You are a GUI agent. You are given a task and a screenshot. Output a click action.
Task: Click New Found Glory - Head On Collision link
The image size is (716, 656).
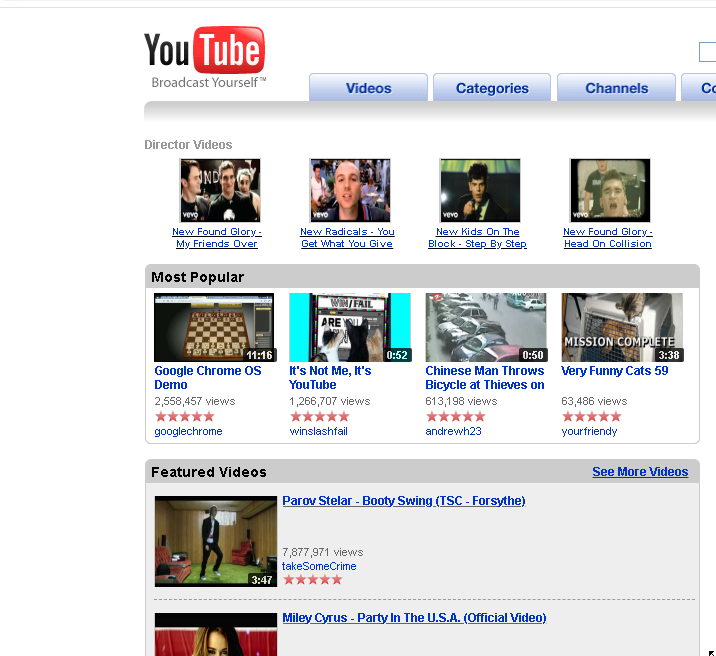point(608,237)
